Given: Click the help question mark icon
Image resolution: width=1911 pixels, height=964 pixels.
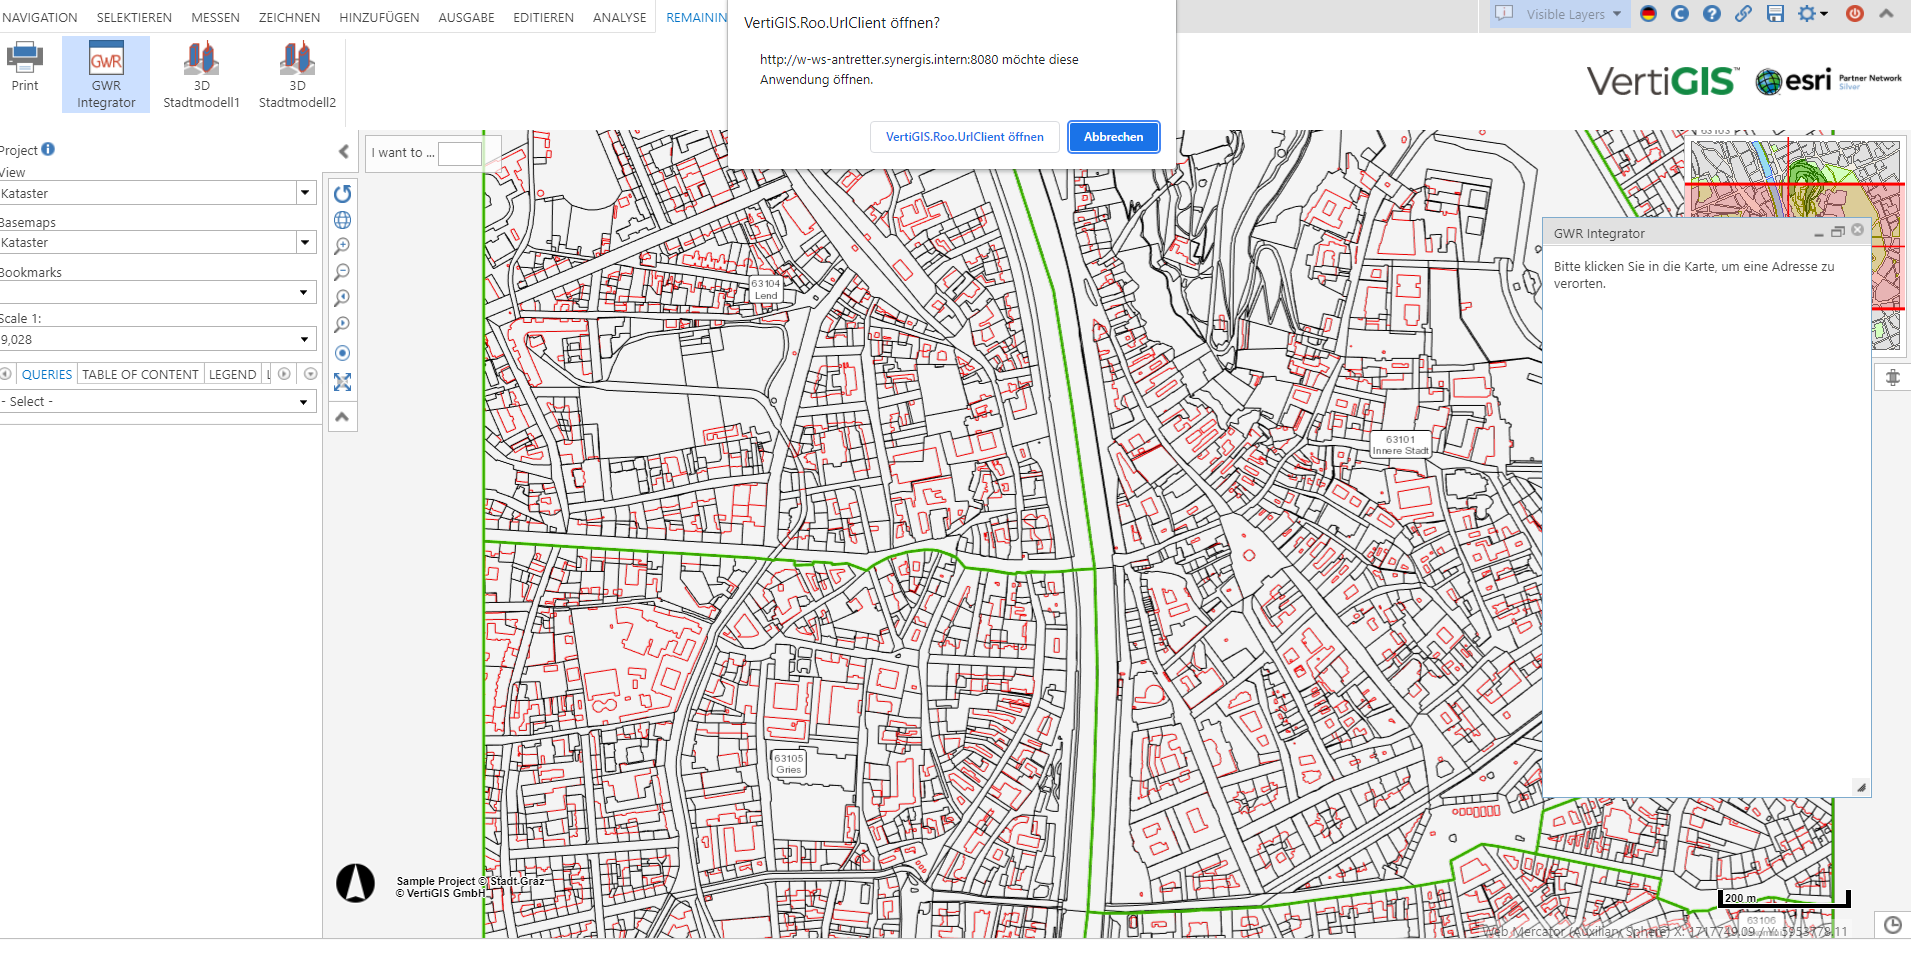Looking at the screenshot, I should 1712,14.
